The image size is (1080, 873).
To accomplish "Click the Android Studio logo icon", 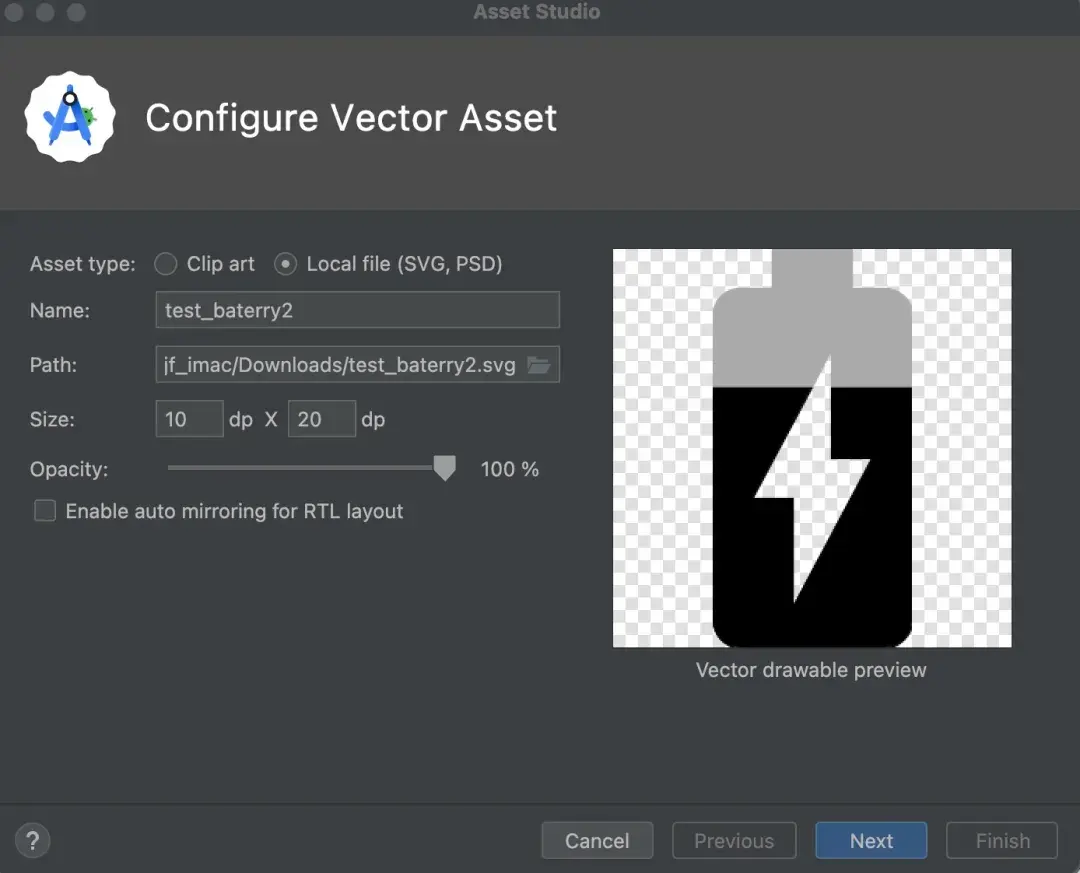I will point(70,117).
